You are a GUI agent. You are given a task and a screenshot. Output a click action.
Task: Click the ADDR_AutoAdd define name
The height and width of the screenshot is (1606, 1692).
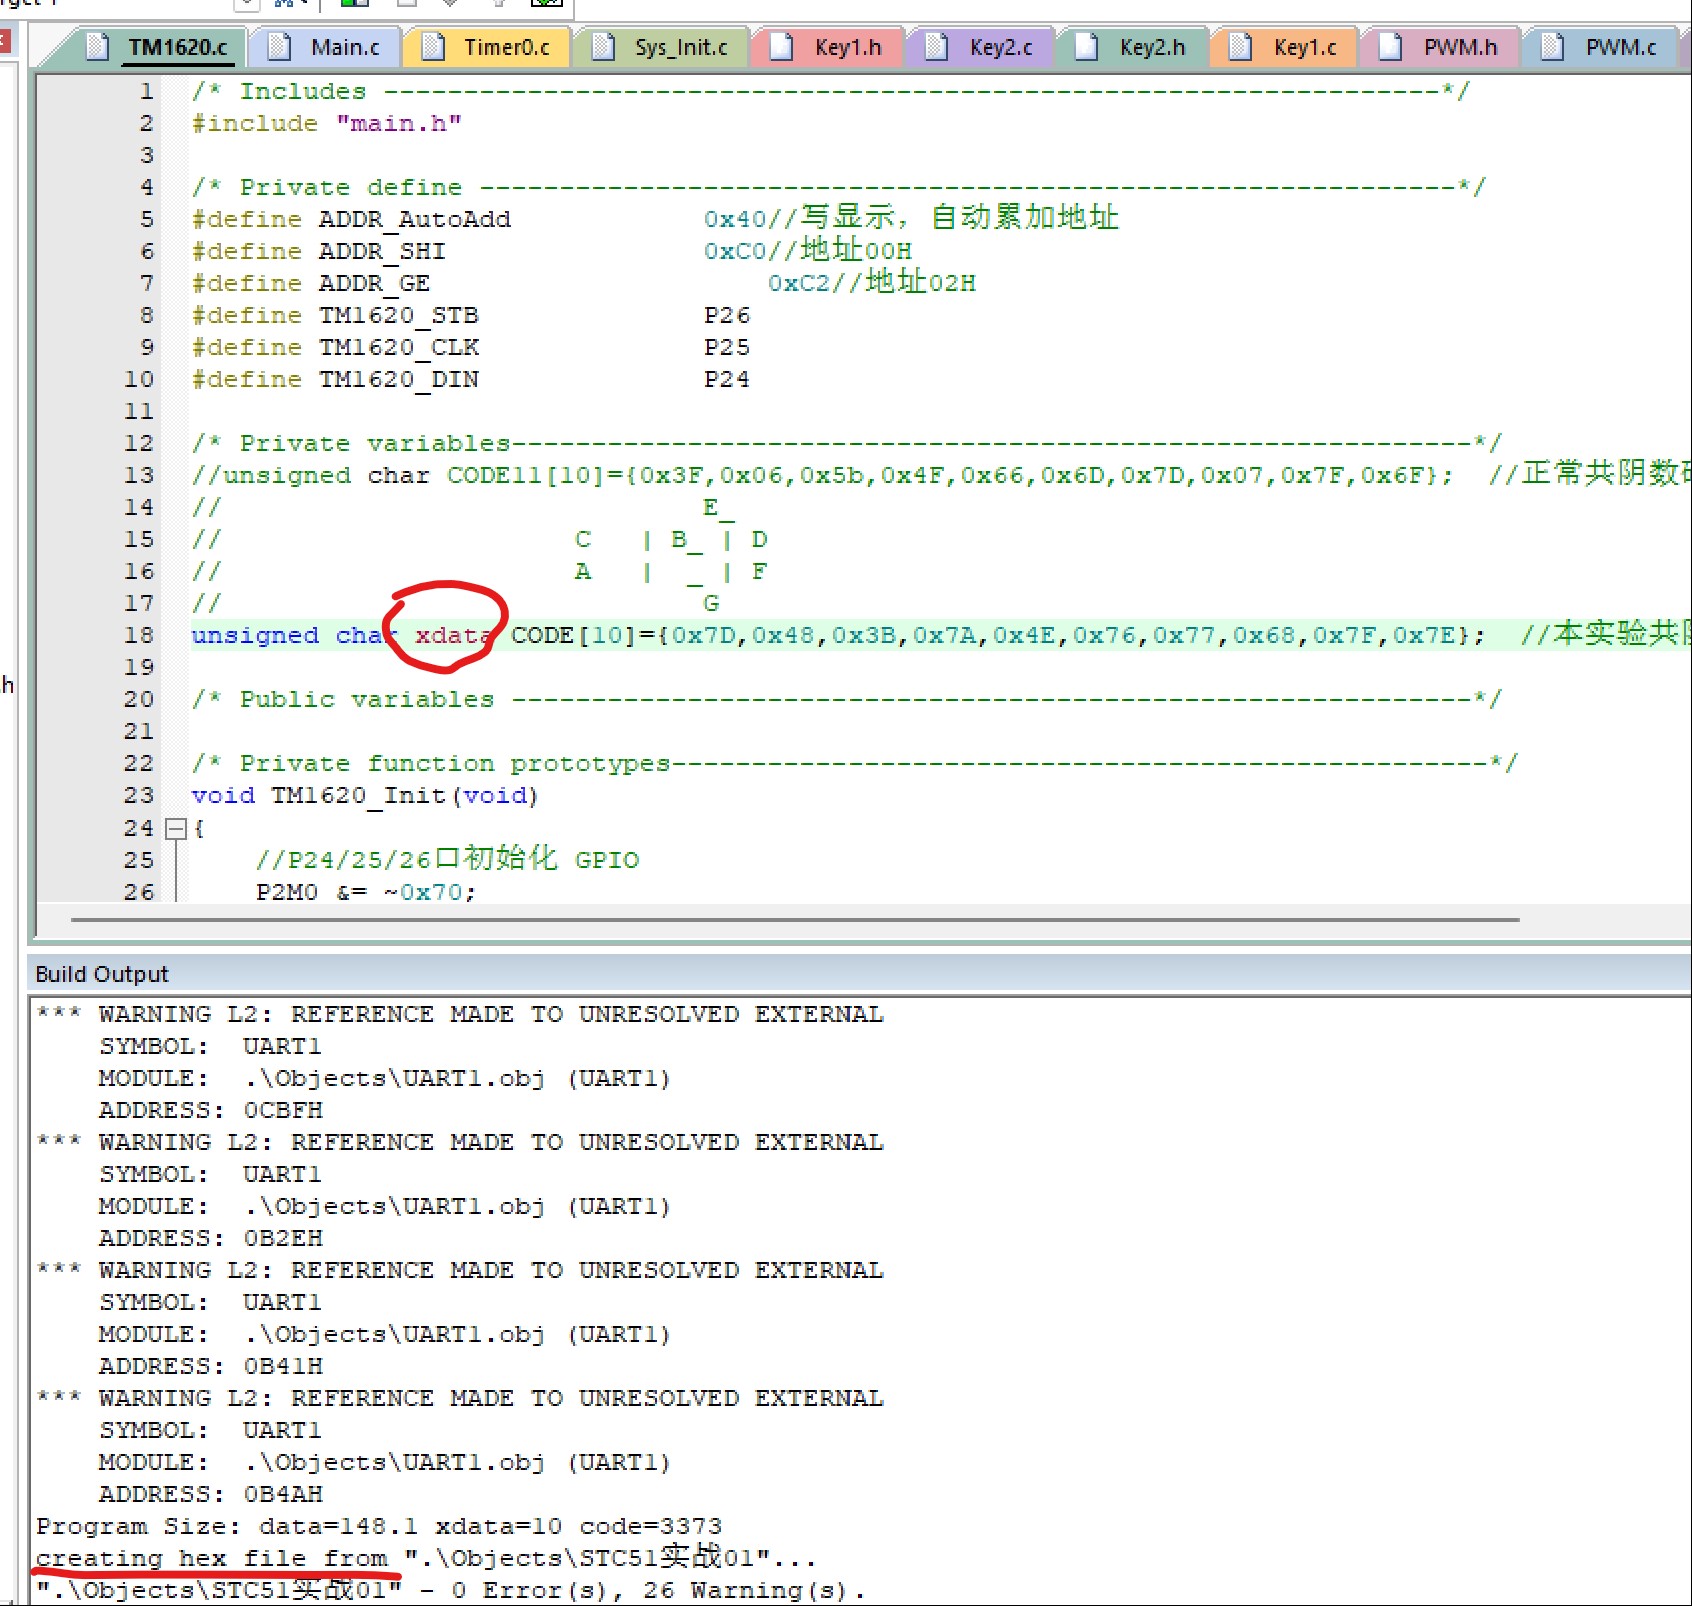[x=415, y=219]
